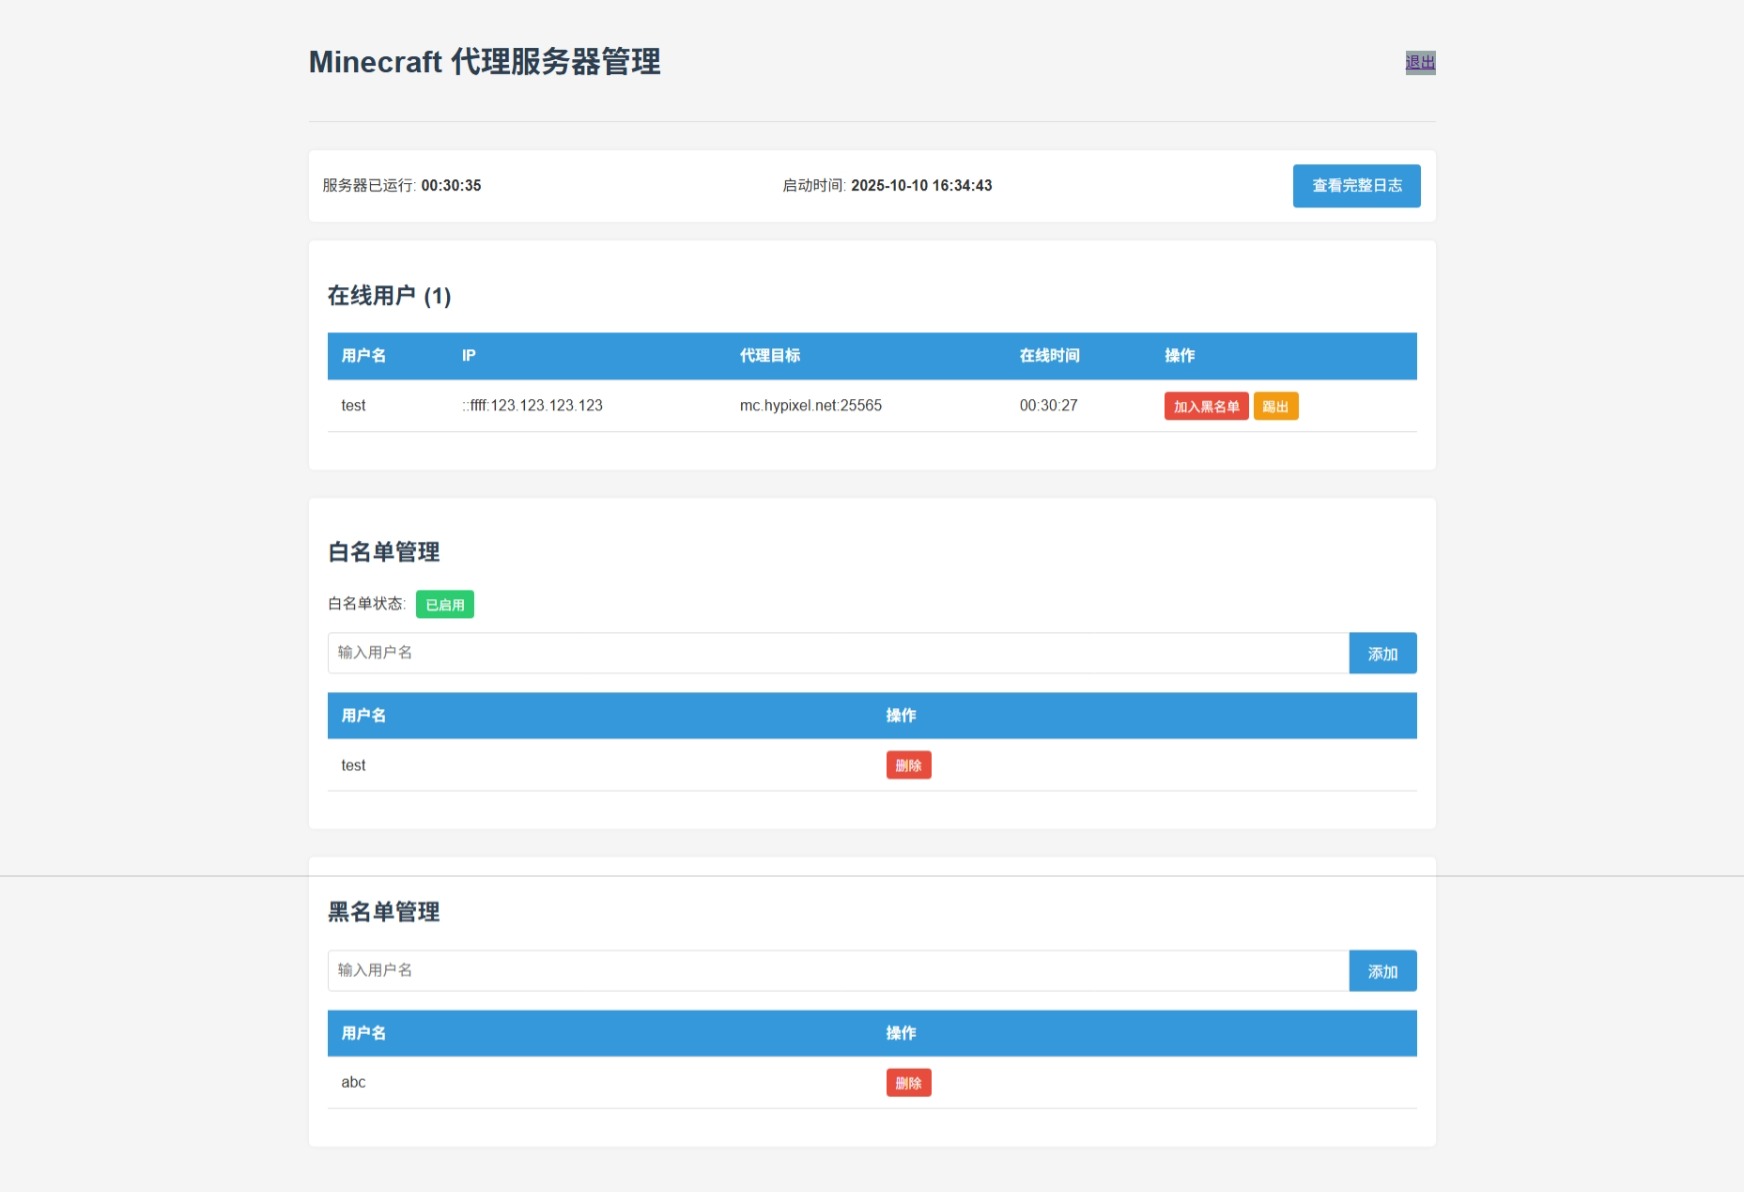Select the IP ::ffff:123.123.123.123 cell
The width and height of the screenshot is (1744, 1192).
(x=532, y=405)
